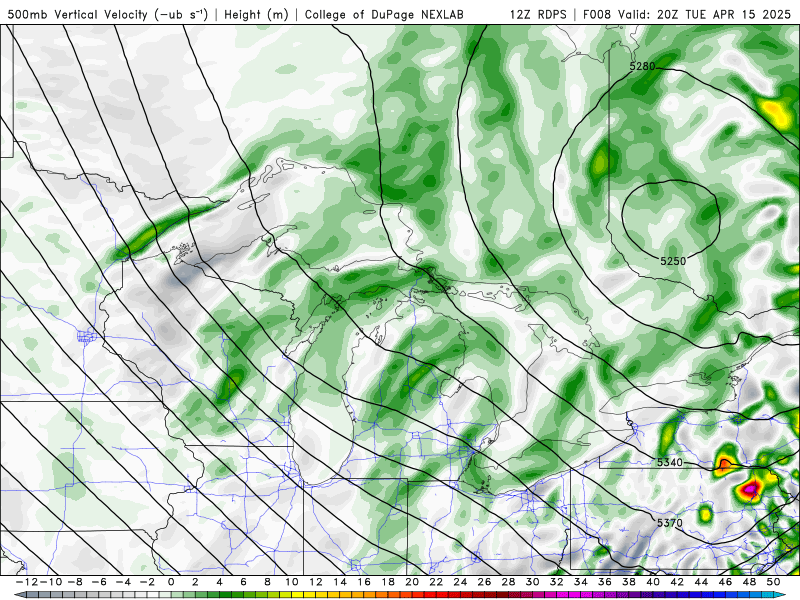The height and width of the screenshot is (600, 800).
Task: Click the 28 colorbar tick label
Action: pyautogui.click(x=508, y=582)
